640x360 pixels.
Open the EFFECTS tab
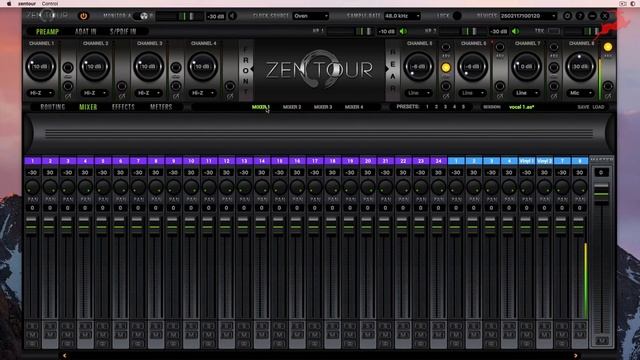point(123,107)
